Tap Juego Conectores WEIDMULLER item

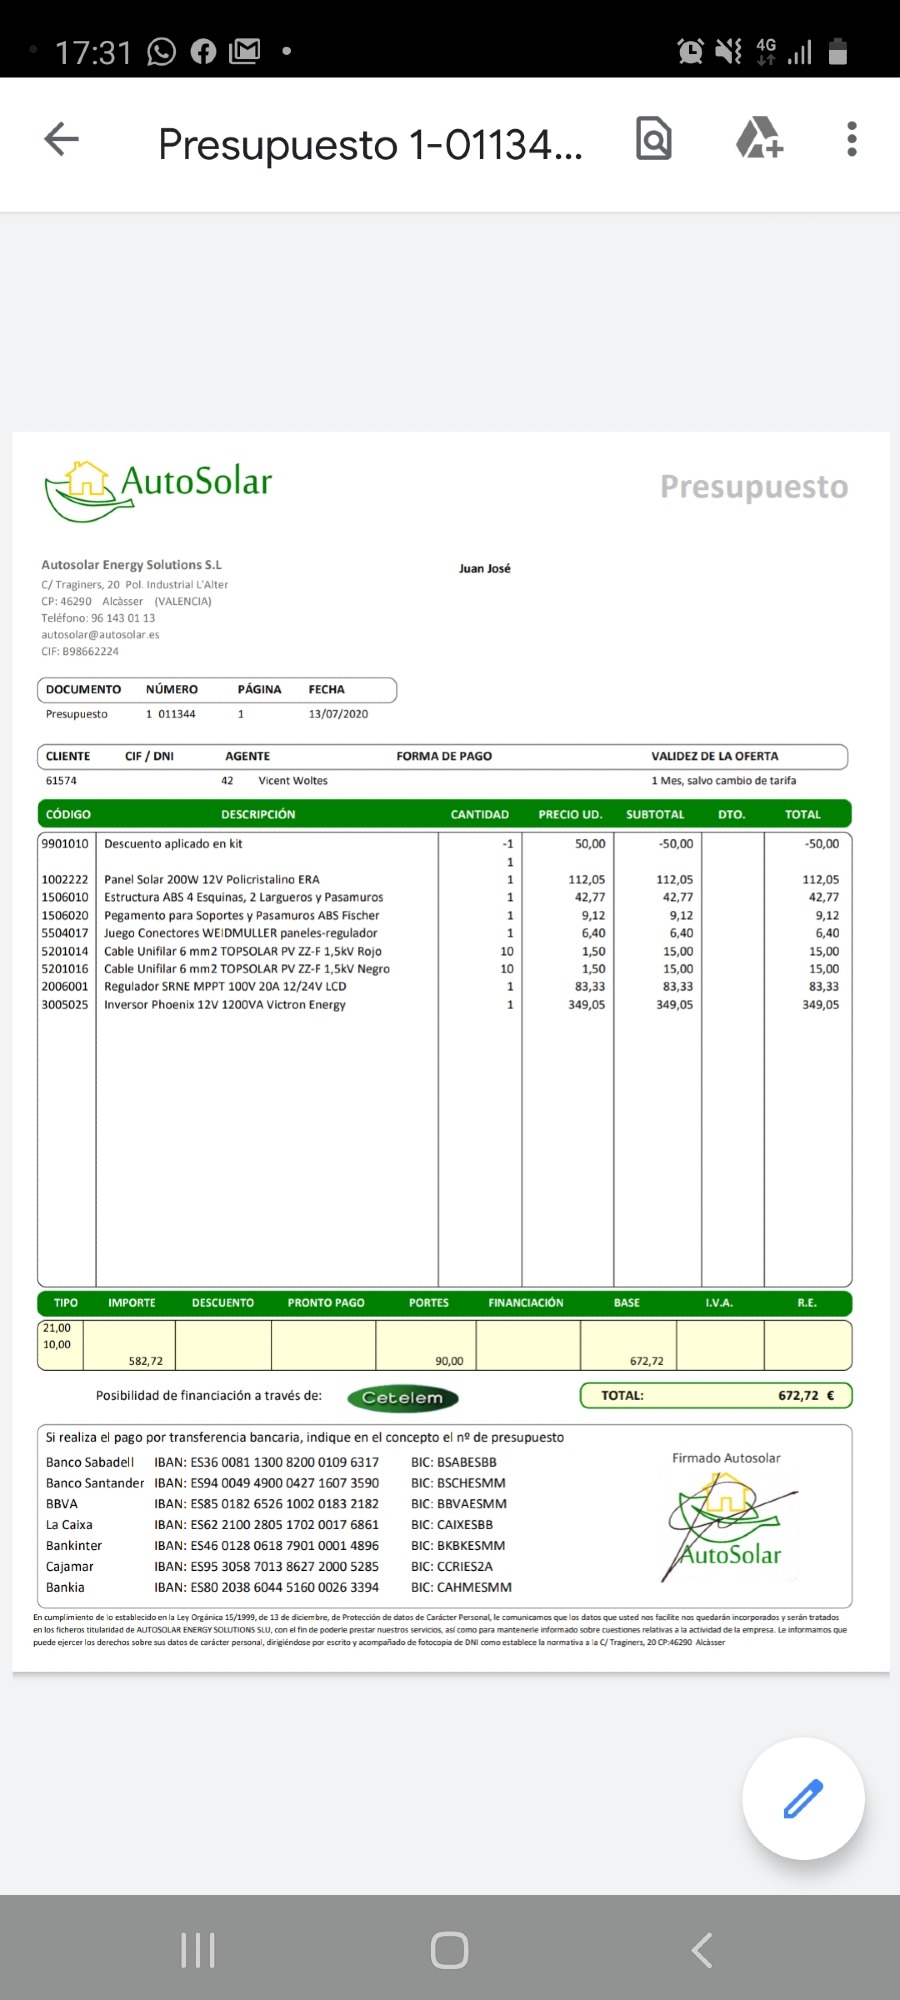[241, 933]
